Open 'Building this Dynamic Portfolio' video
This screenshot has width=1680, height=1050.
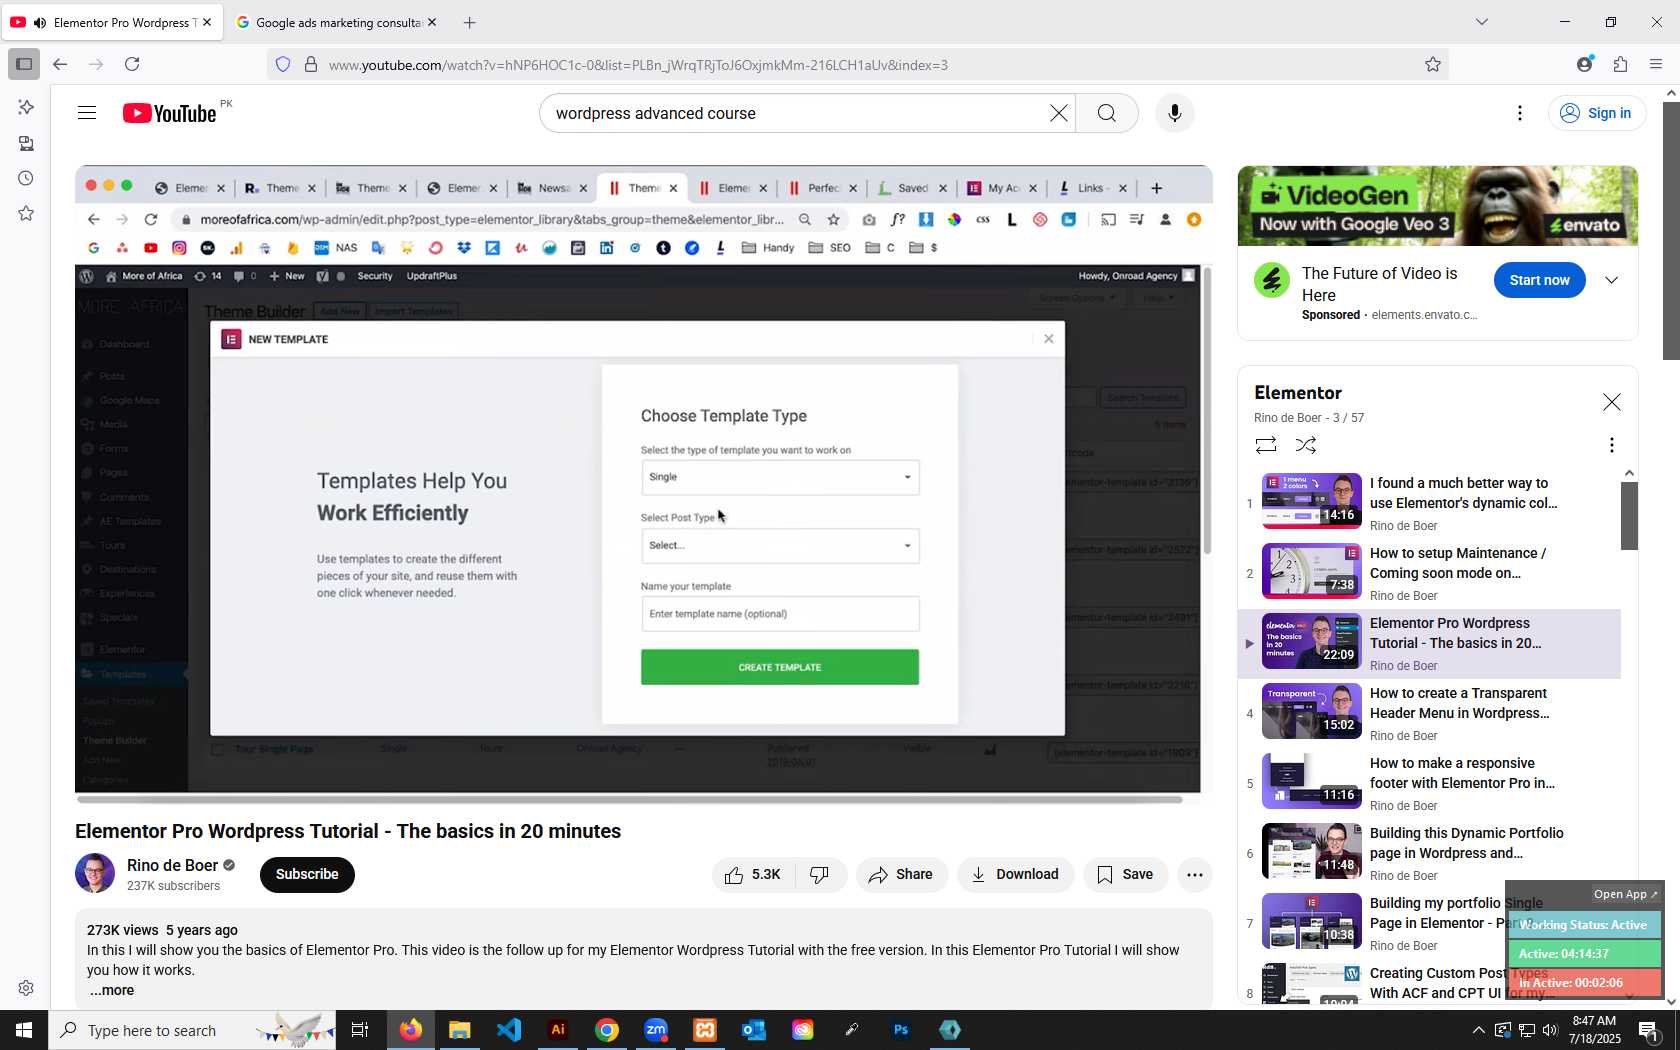click(x=1429, y=854)
